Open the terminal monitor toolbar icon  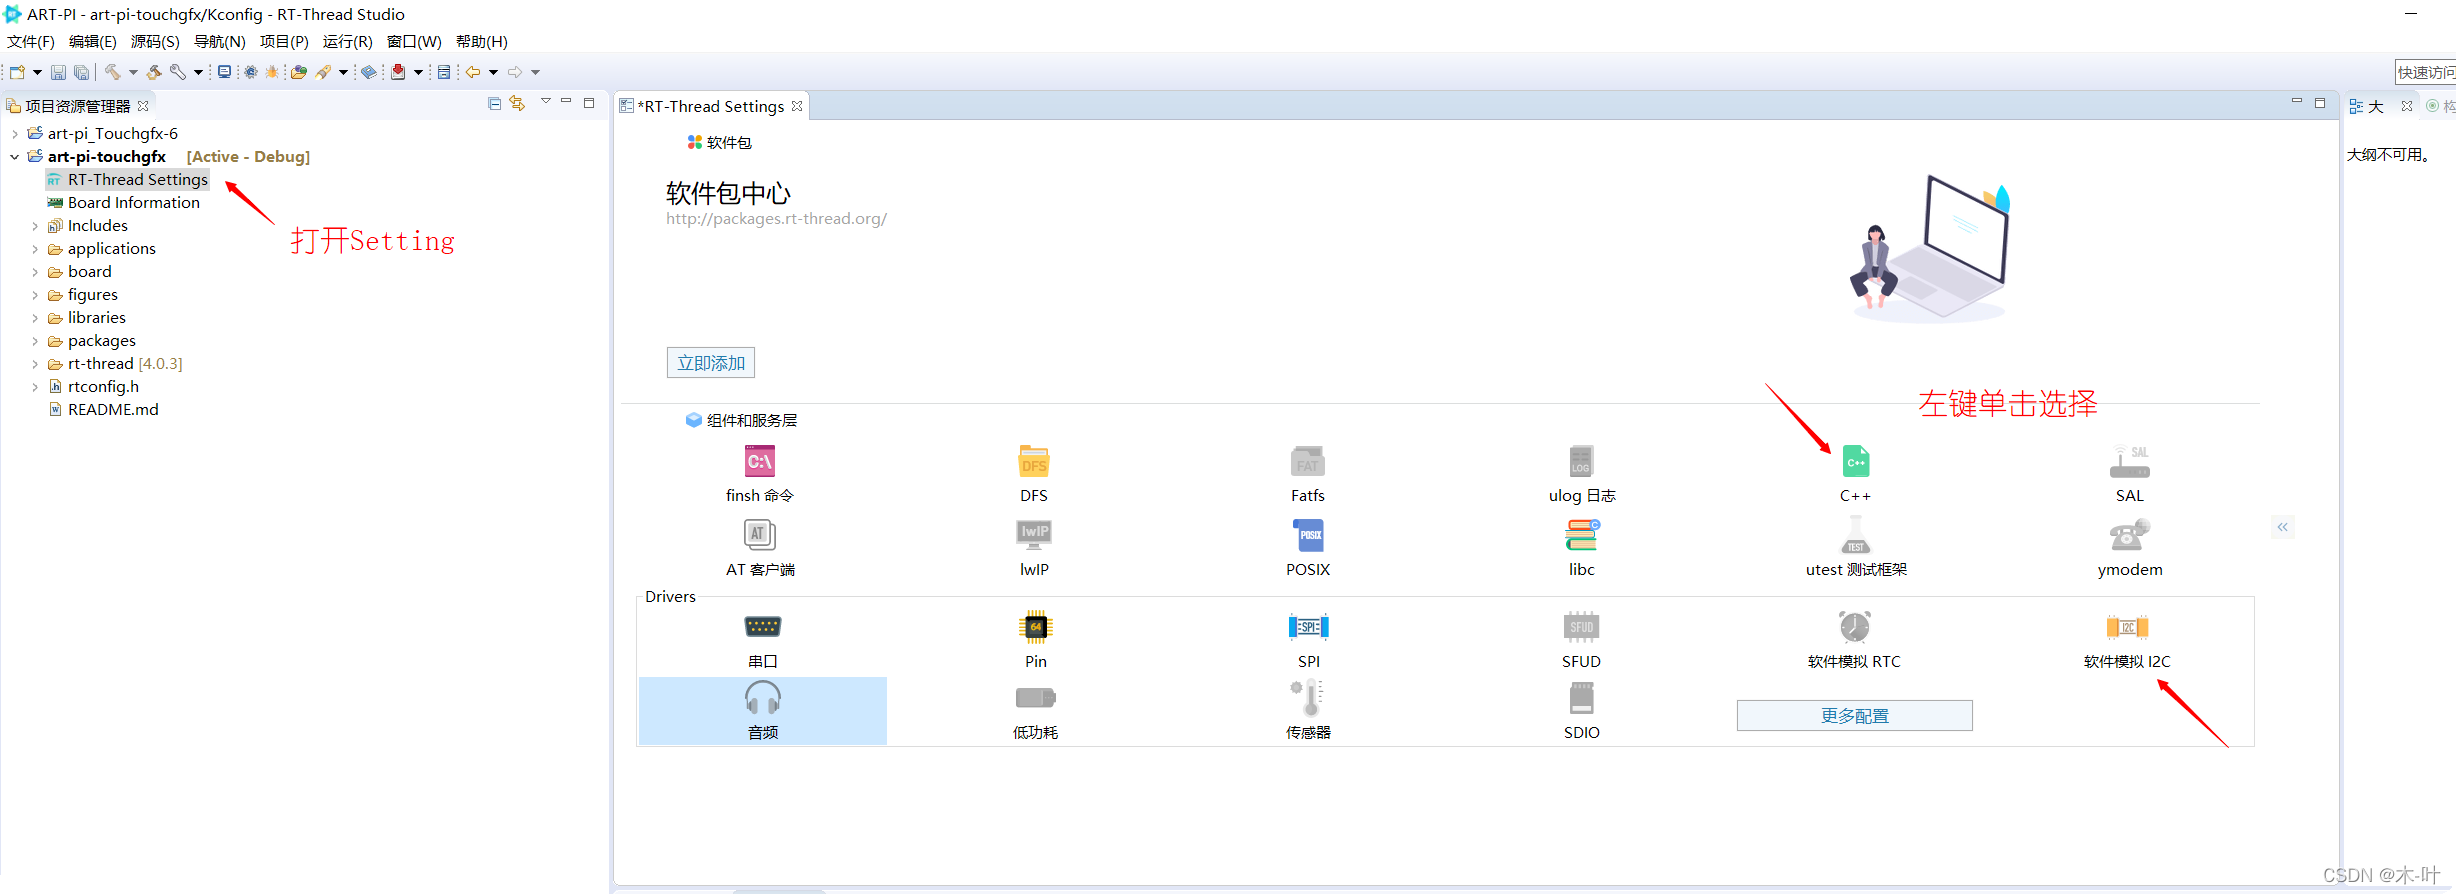pos(224,72)
